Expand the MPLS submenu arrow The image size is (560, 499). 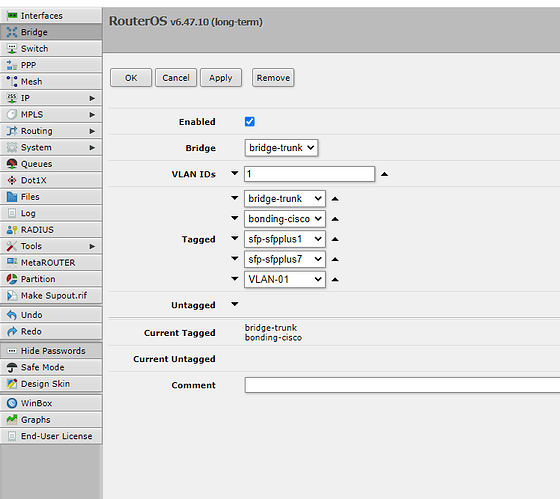tap(92, 115)
